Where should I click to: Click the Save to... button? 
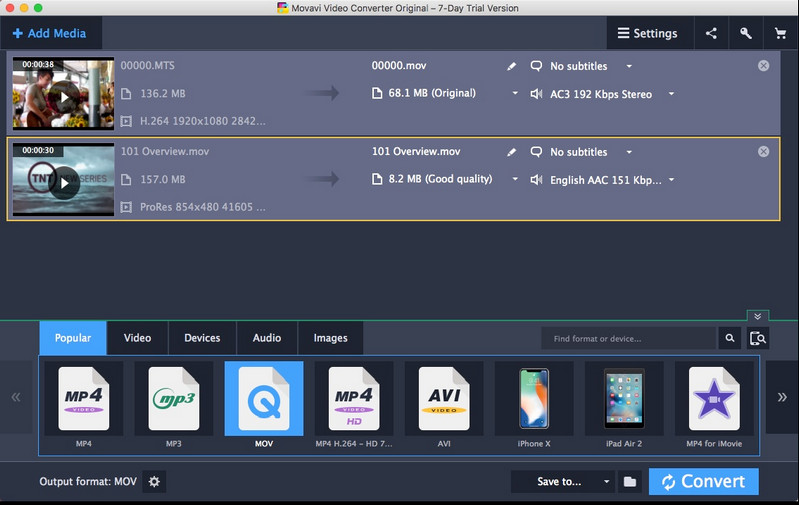[559, 482]
